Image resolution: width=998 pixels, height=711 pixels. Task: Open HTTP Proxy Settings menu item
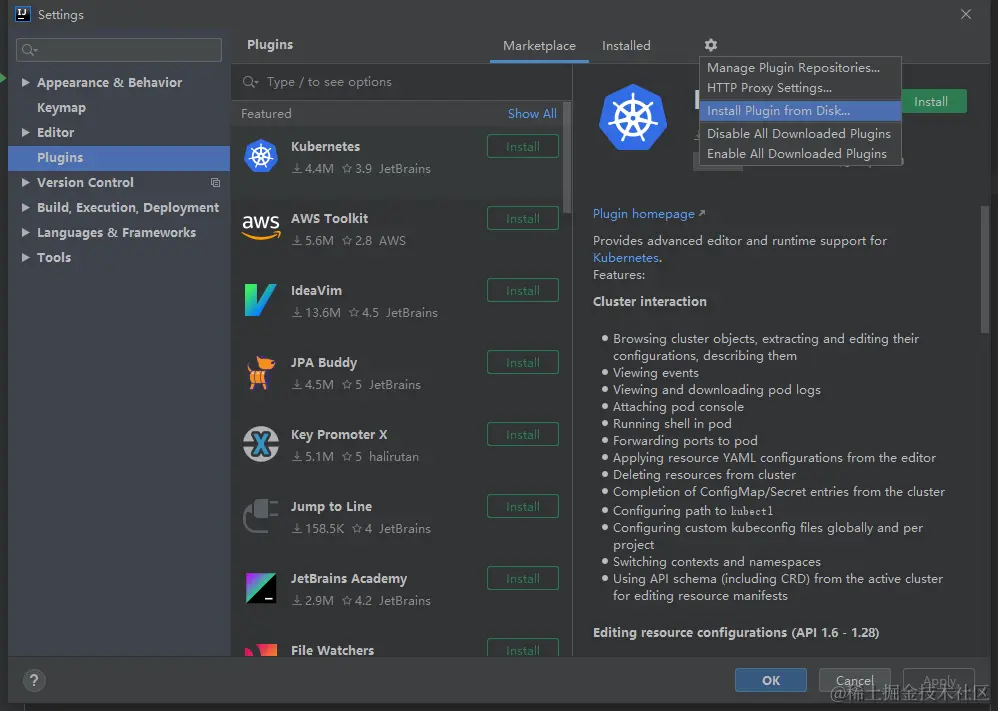(800, 88)
